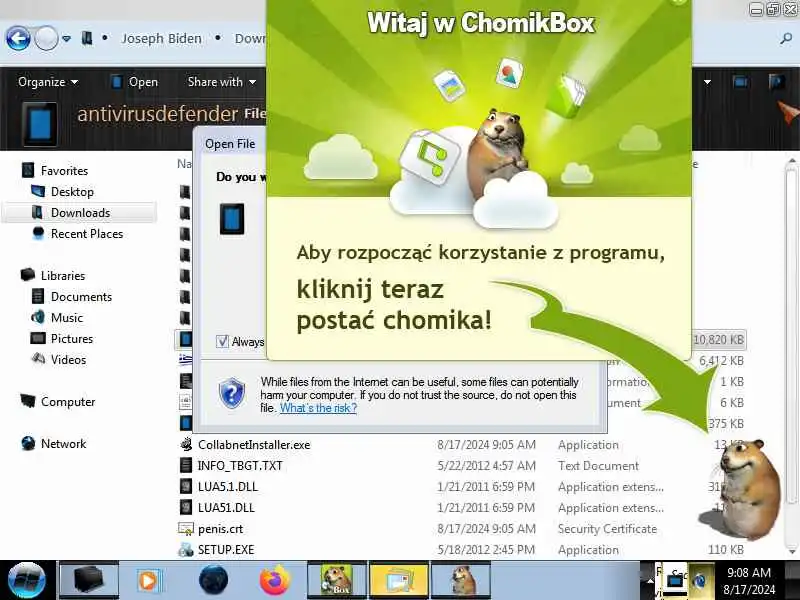Click the Desktop folder icon in Favorites
This screenshot has width=800, height=600.
(38, 191)
